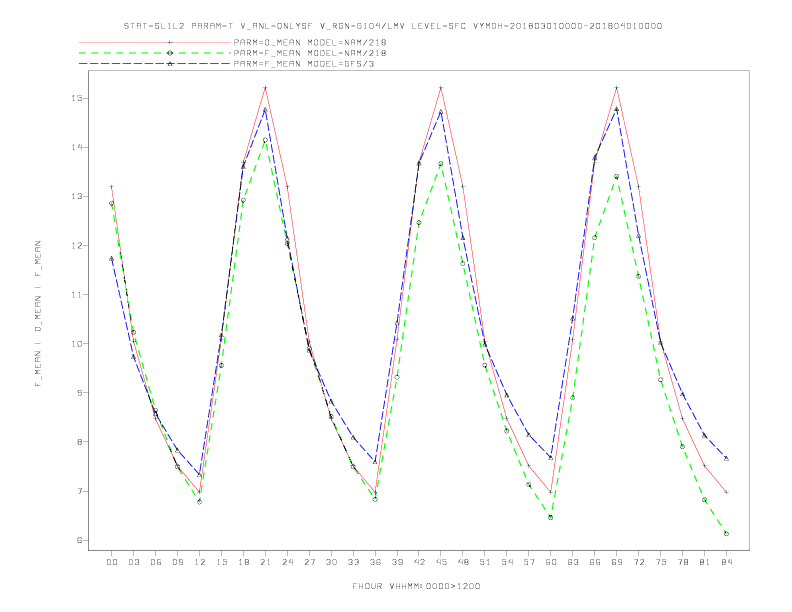Click x-axis tick label 45
This screenshot has width=792, height=612.
441,562
